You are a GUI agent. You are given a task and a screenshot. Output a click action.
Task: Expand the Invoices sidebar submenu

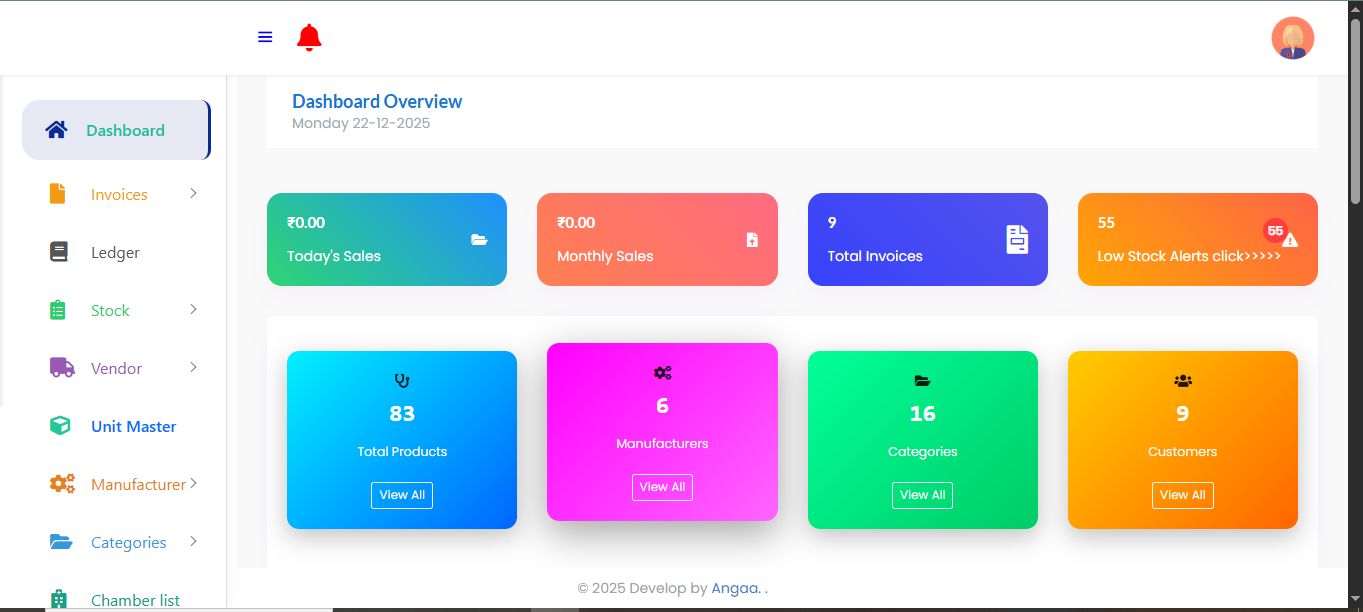pos(193,194)
